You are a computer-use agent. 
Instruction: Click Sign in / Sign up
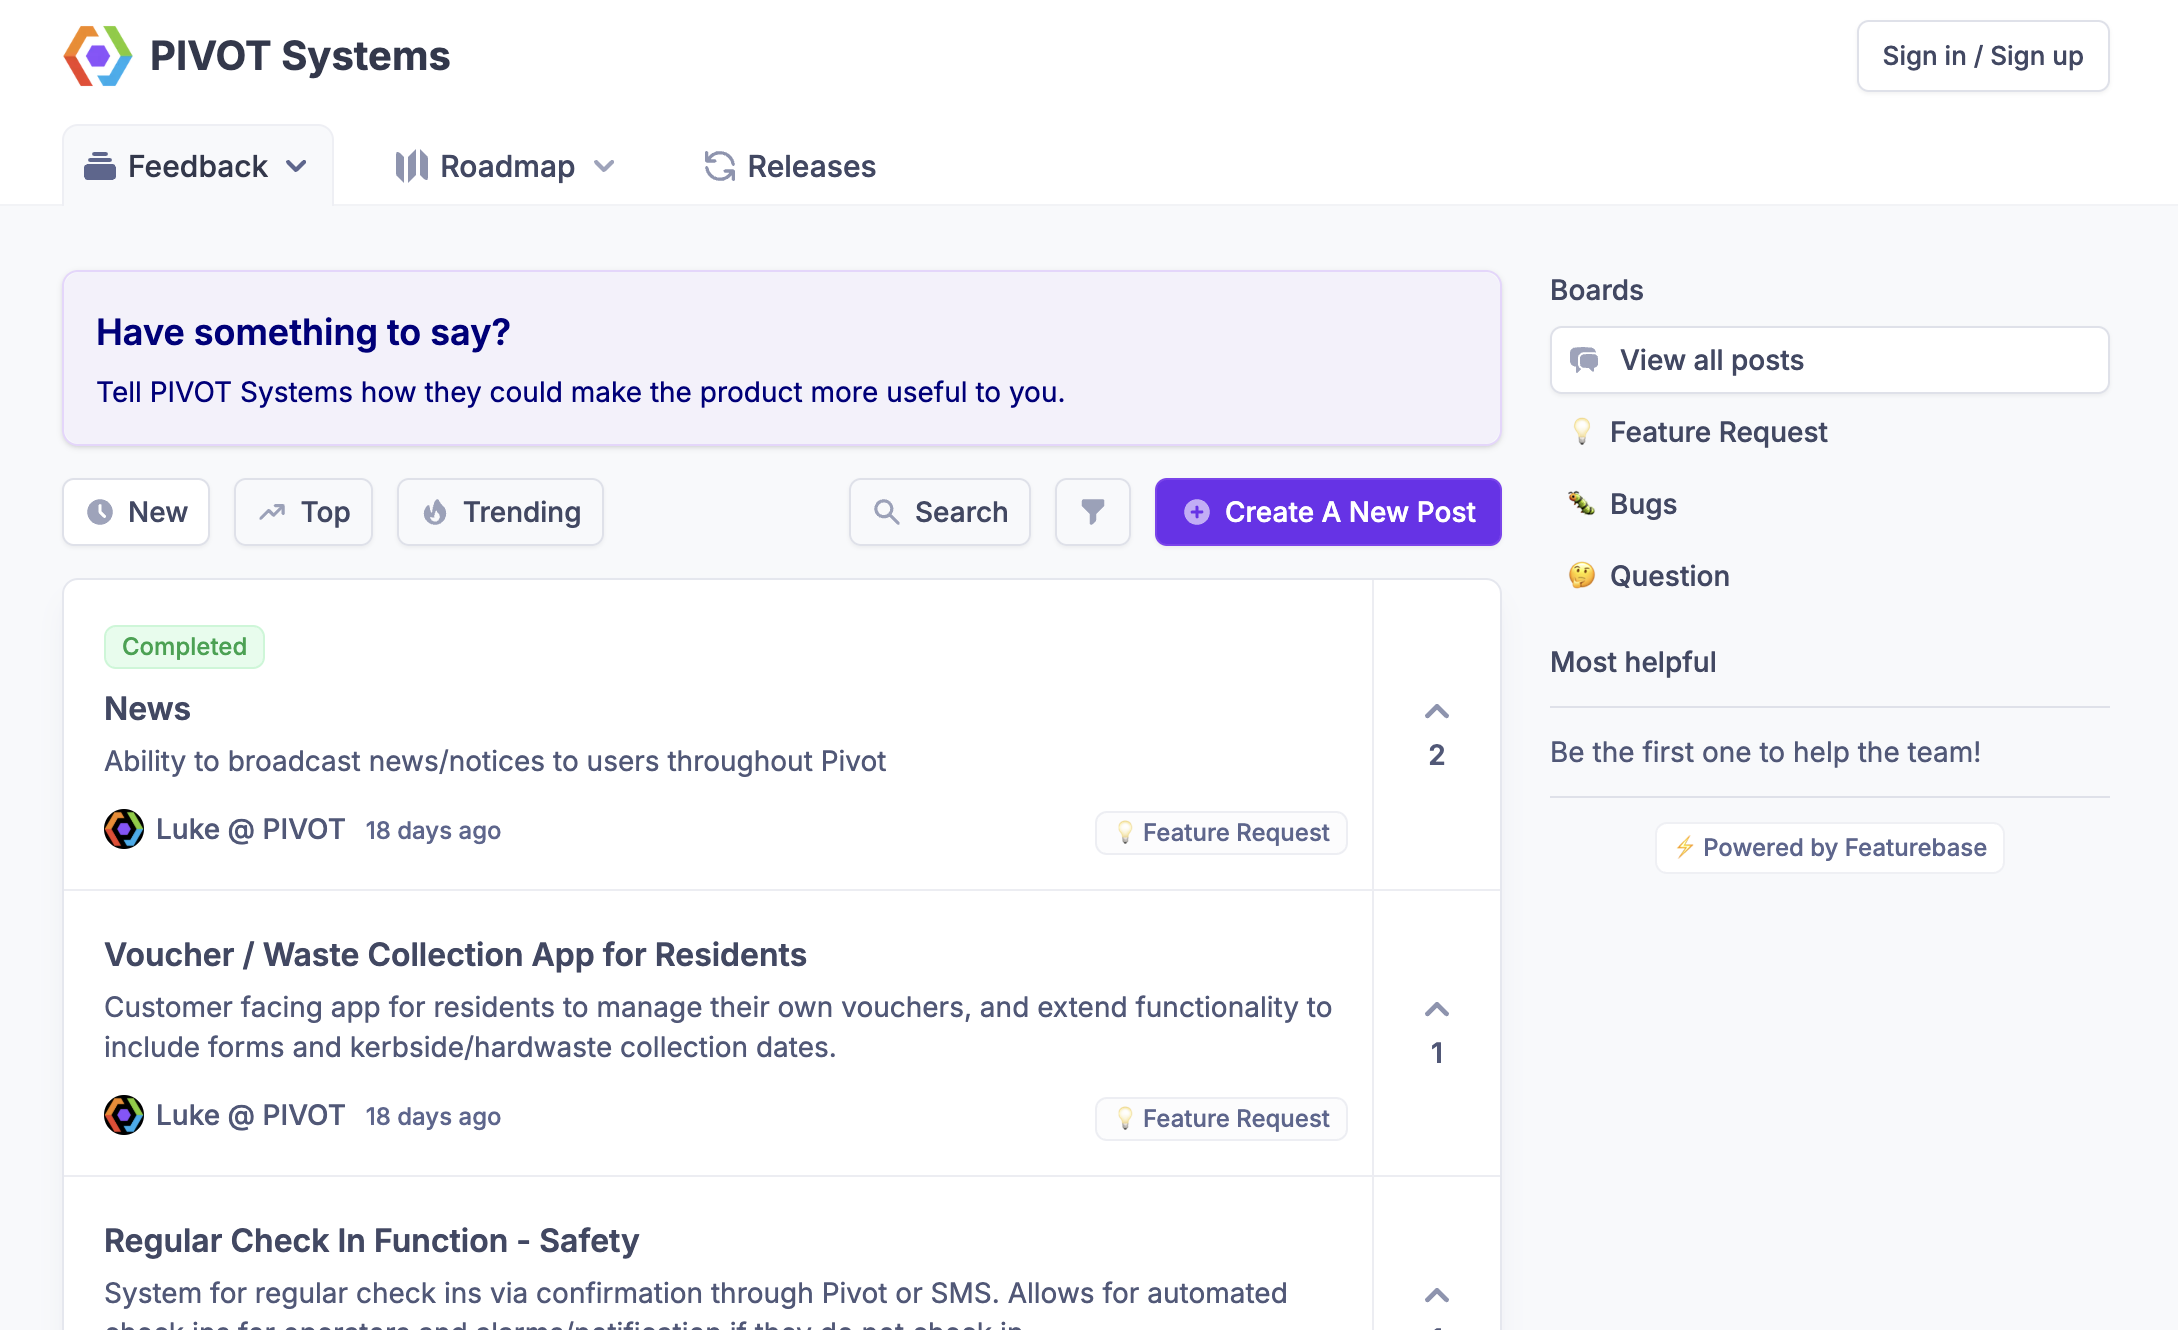(x=1982, y=56)
